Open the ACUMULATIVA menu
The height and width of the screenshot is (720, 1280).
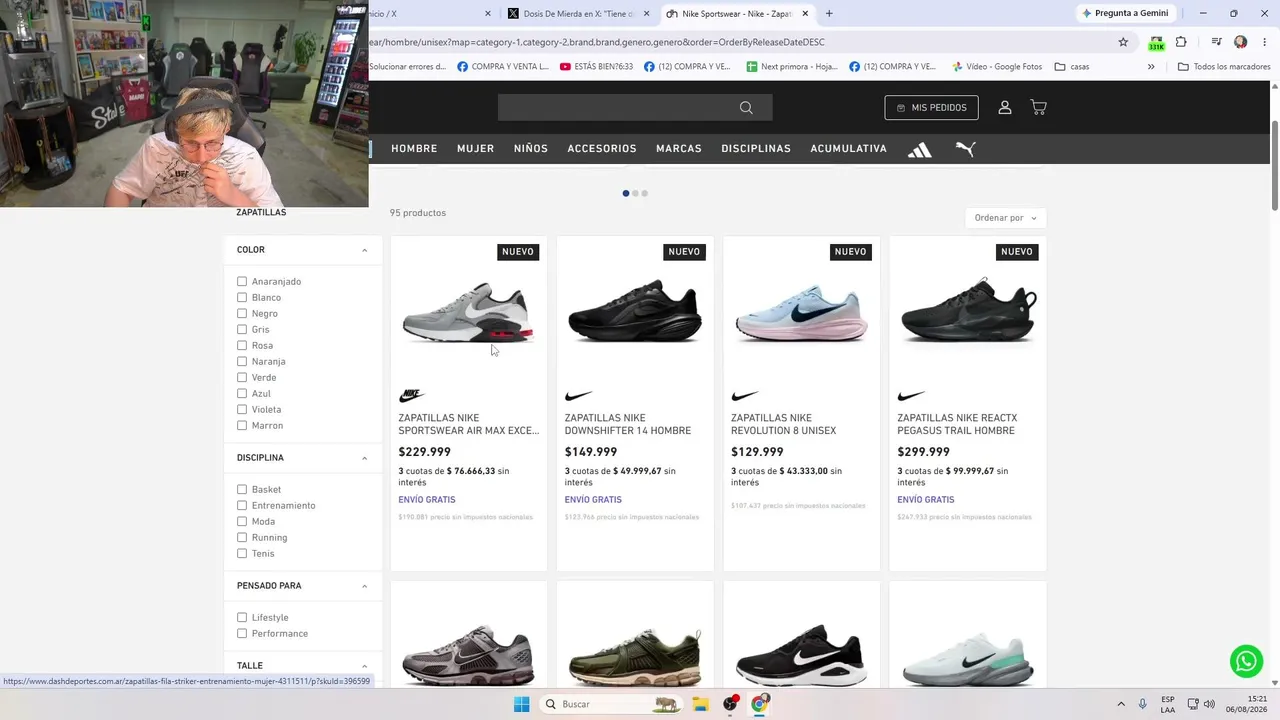pyautogui.click(x=848, y=148)
